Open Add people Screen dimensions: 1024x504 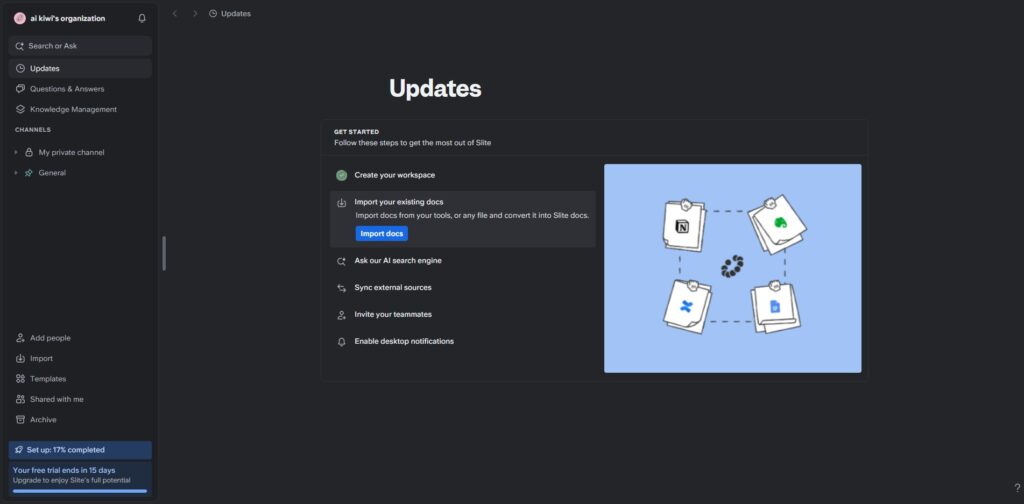(x=50, y=338)
